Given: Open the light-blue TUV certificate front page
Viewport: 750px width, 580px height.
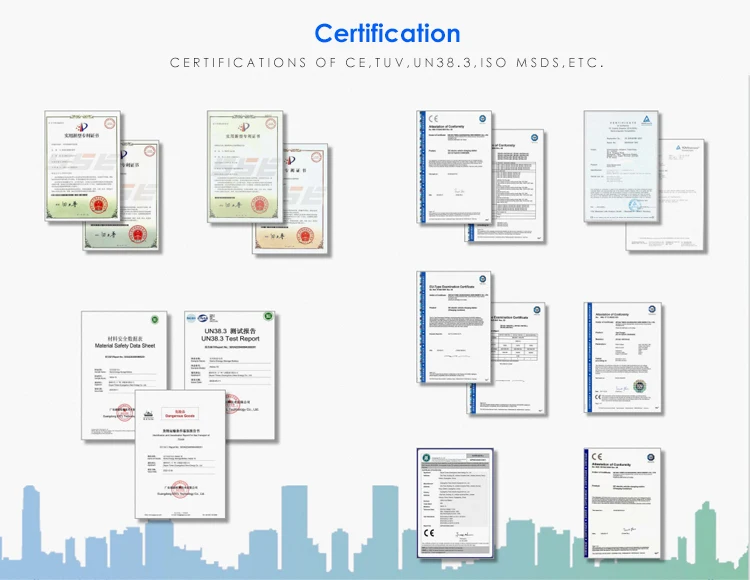Looking at the screenshot, I should tap(621, 166).
